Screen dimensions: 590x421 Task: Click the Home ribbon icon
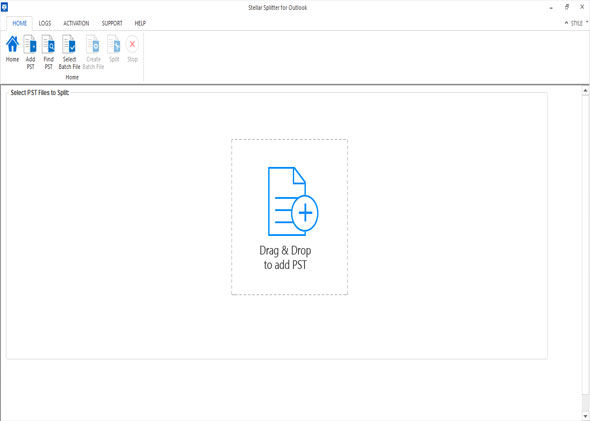tap(12, 44)
